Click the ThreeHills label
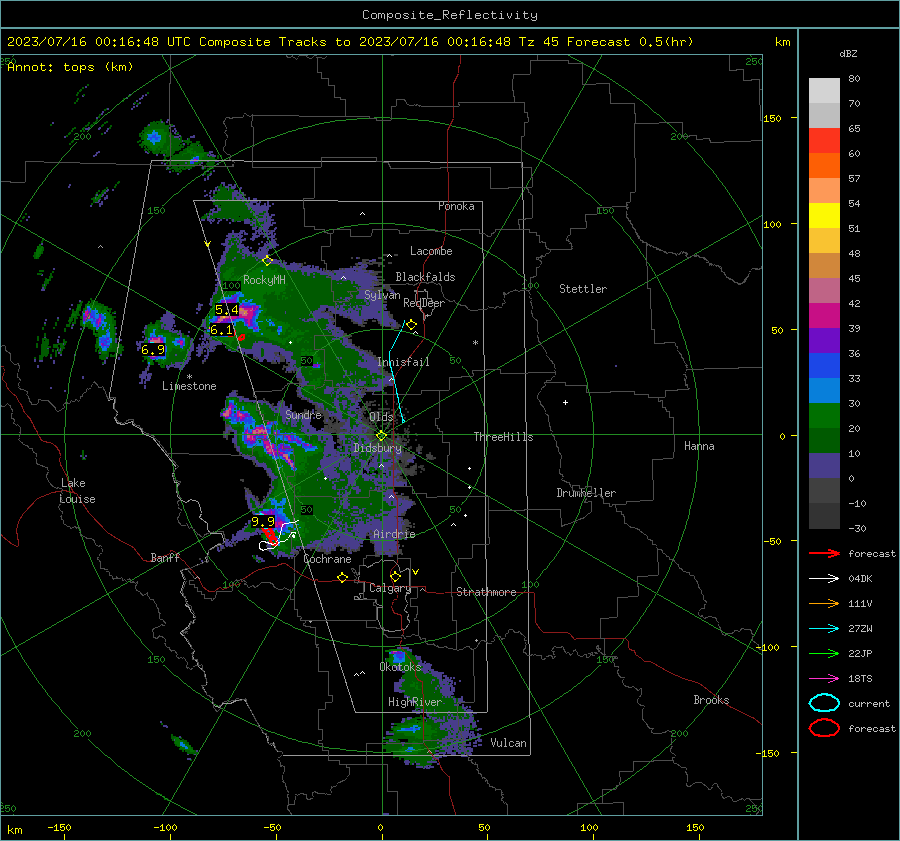Image resolution: width=900 pixels, height=841 pixels. [503, 437]
